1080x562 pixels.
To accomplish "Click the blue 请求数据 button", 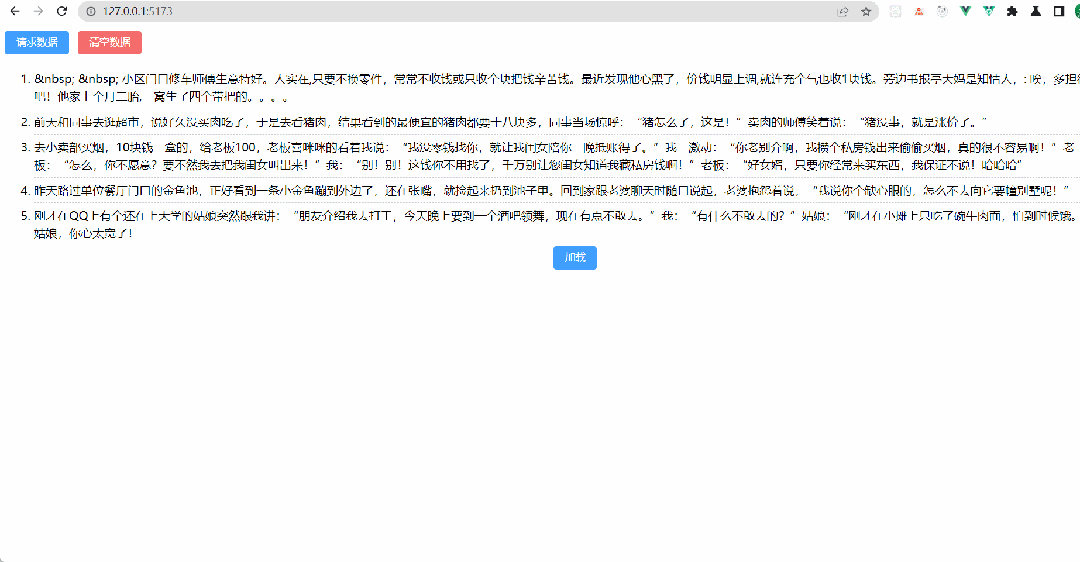I will coord(37,43).
